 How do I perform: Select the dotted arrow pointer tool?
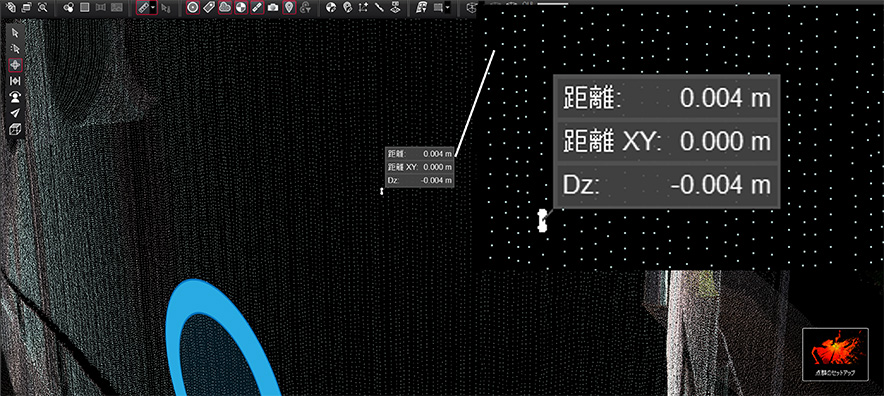[15, 49]
